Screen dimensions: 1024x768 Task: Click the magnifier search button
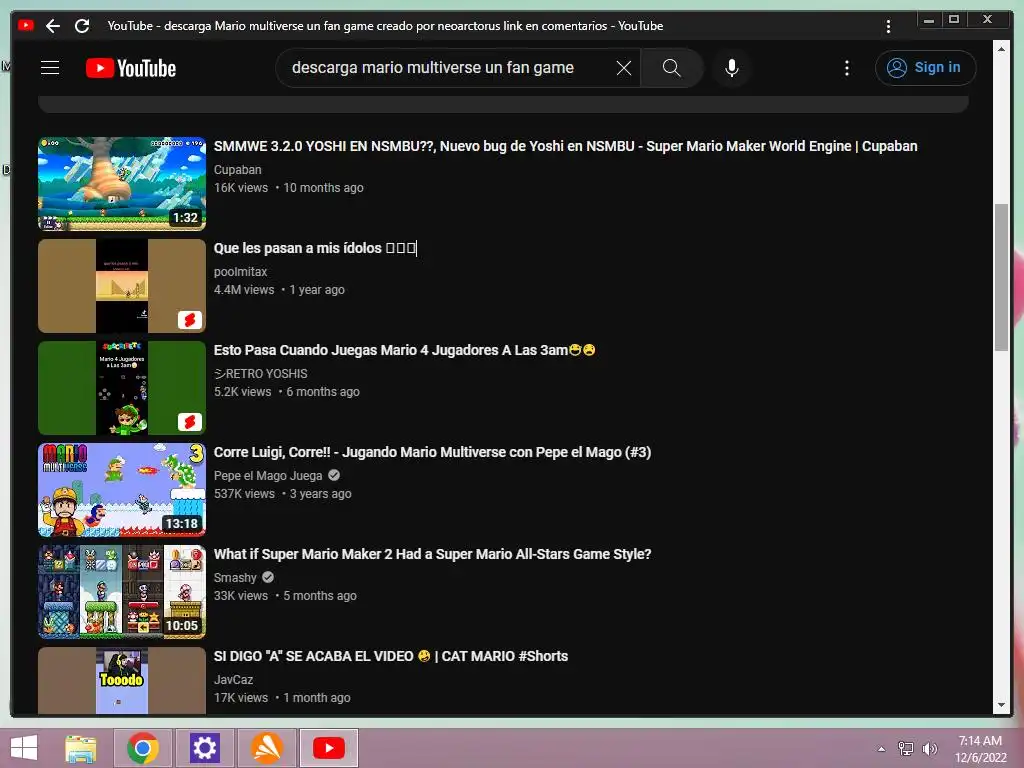pyautogui.click(x=671, y=68)
